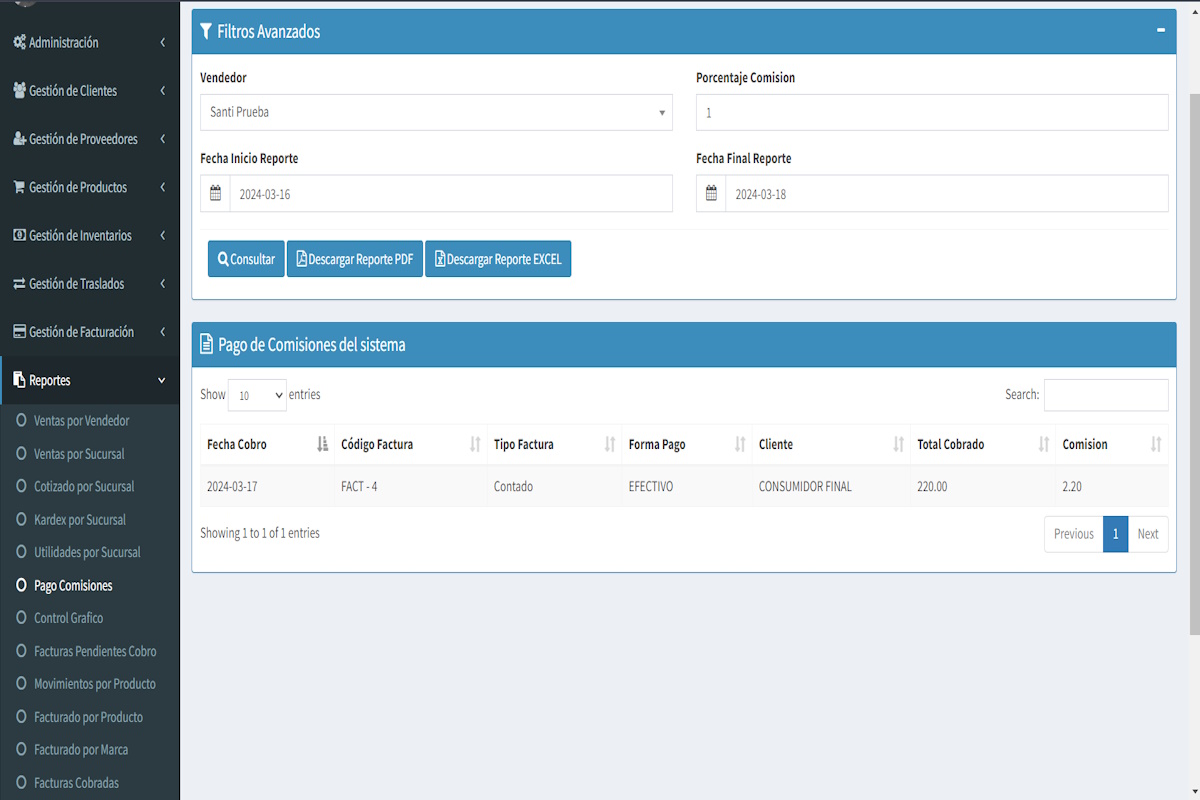The image size is (1200, 800).
Task: Click calendar icon beside Fecha Inicio Reporte
Action: (215, 194)
